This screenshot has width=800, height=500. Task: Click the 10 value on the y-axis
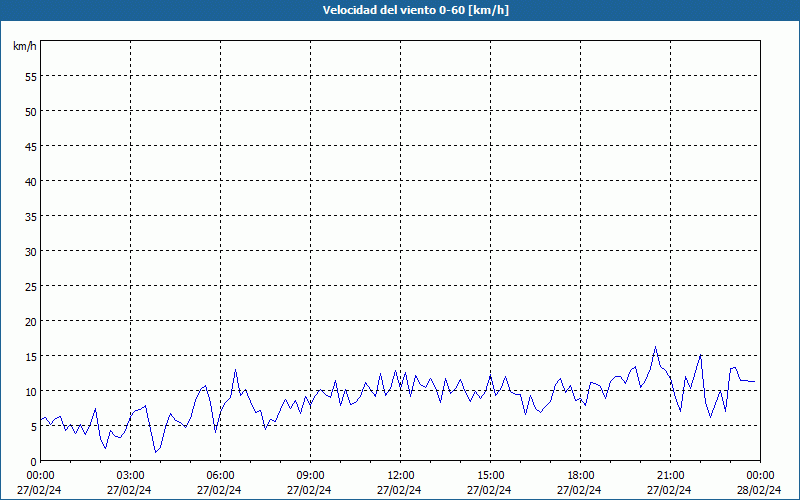pyautogui.click(x=30, y=391)
